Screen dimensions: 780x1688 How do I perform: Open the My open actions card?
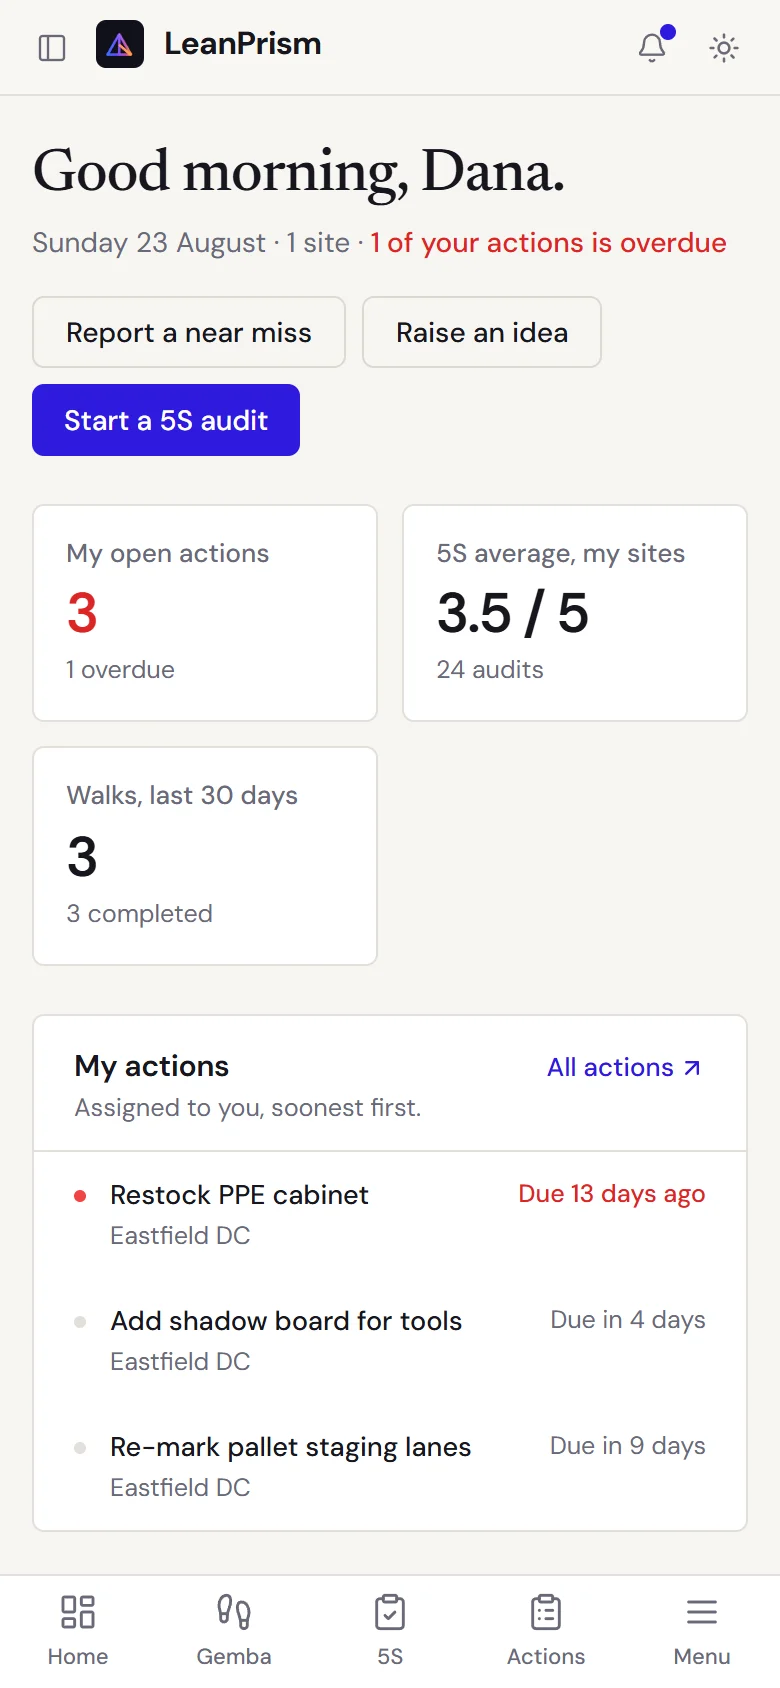tap(205, 613)
